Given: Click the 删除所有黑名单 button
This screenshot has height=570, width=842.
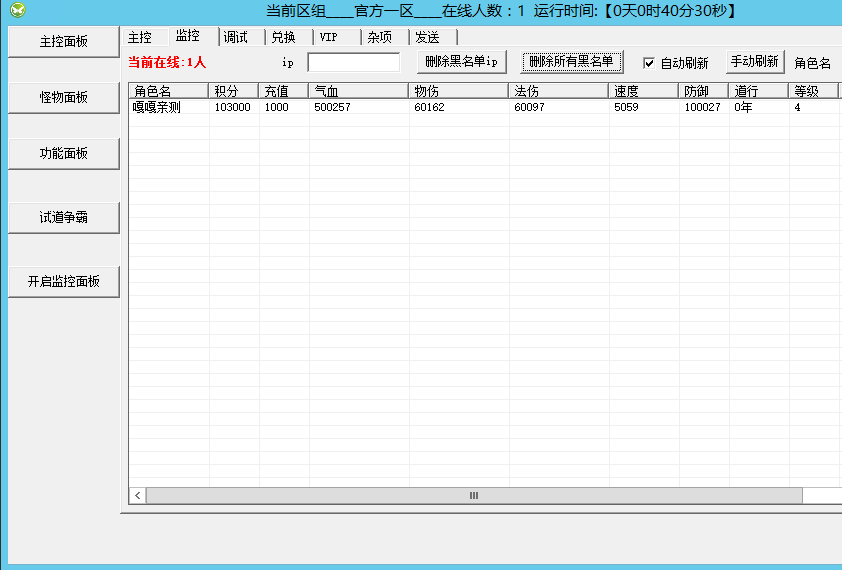Looking at the screenshot, I should point(572,62).
